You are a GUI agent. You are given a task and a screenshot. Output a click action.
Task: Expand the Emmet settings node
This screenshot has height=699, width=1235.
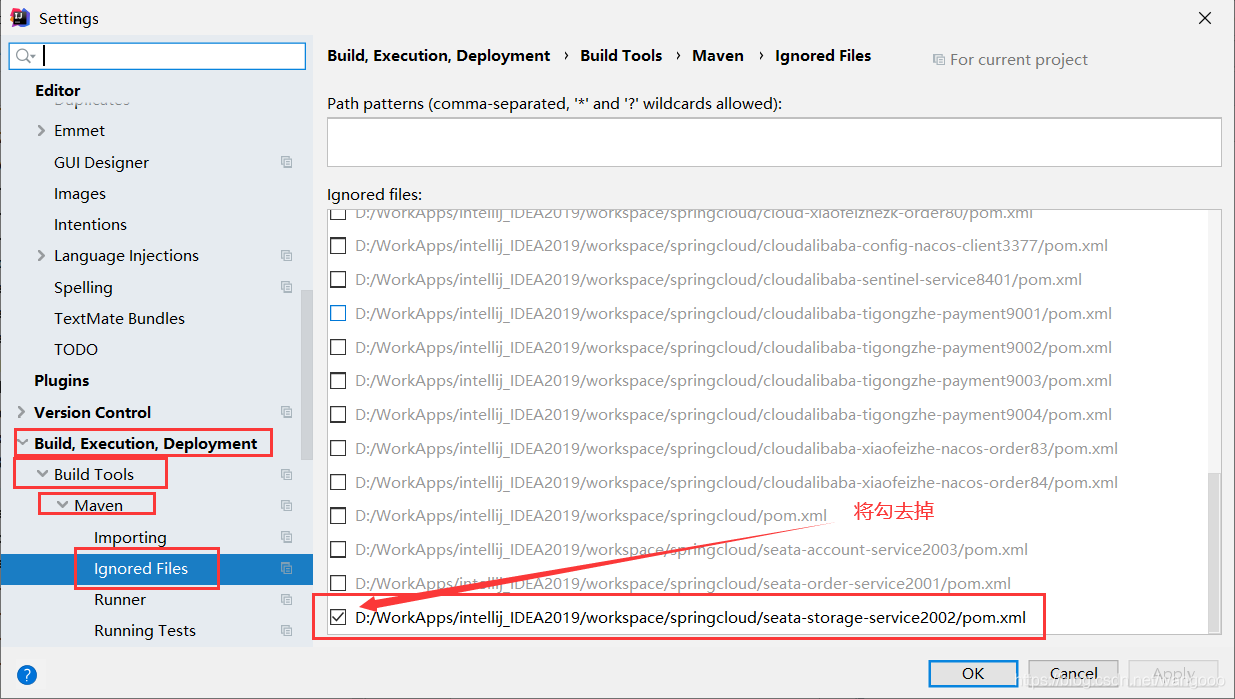point(41,130)
